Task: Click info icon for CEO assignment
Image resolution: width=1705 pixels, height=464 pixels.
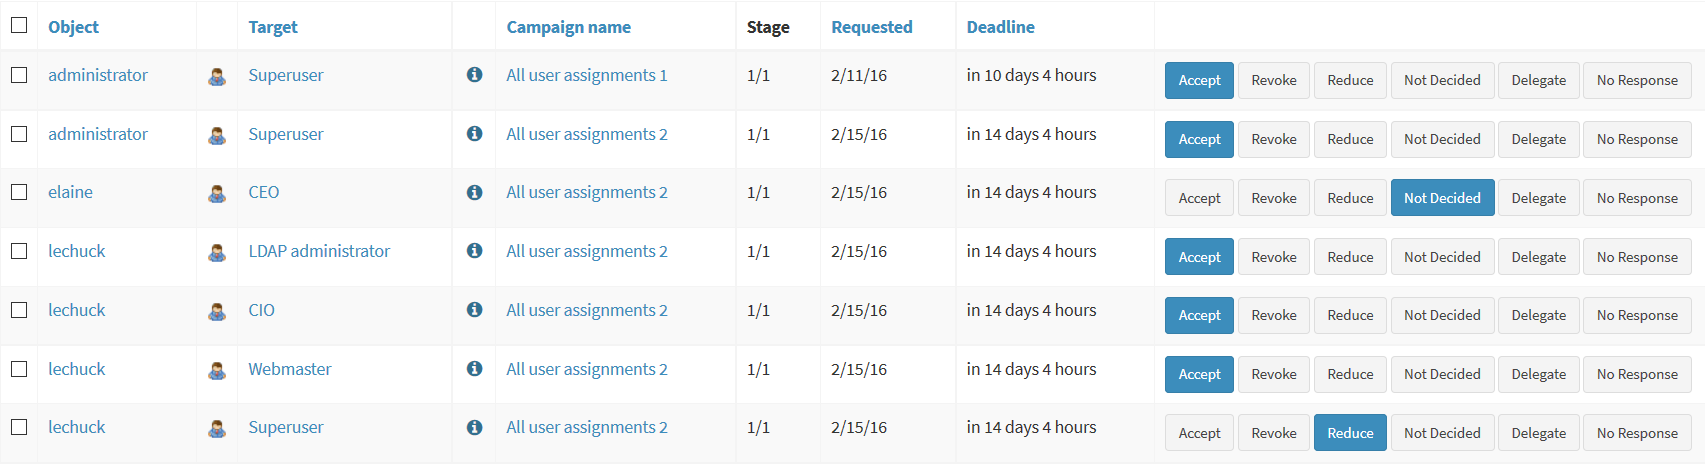Action: pos(475,192)
